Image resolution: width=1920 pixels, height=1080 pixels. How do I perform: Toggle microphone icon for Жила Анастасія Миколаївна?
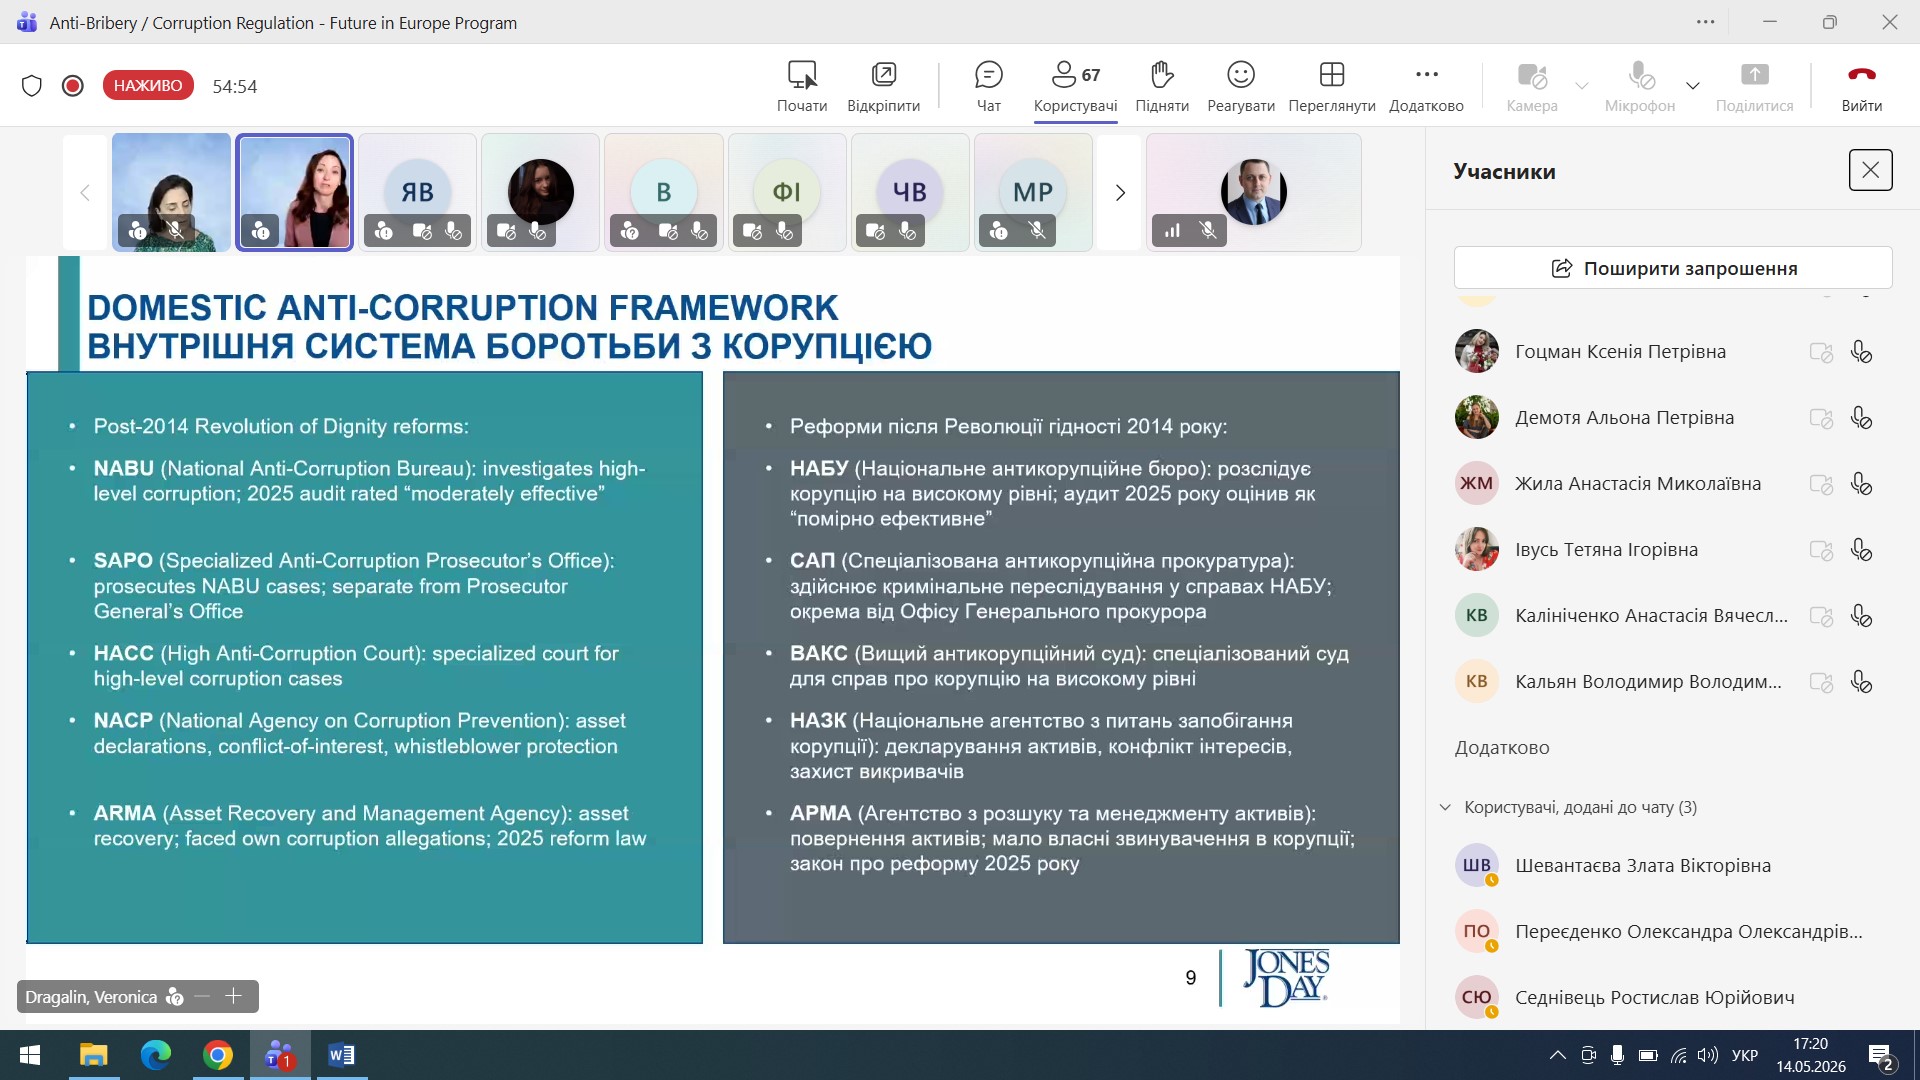(1861, 484)
